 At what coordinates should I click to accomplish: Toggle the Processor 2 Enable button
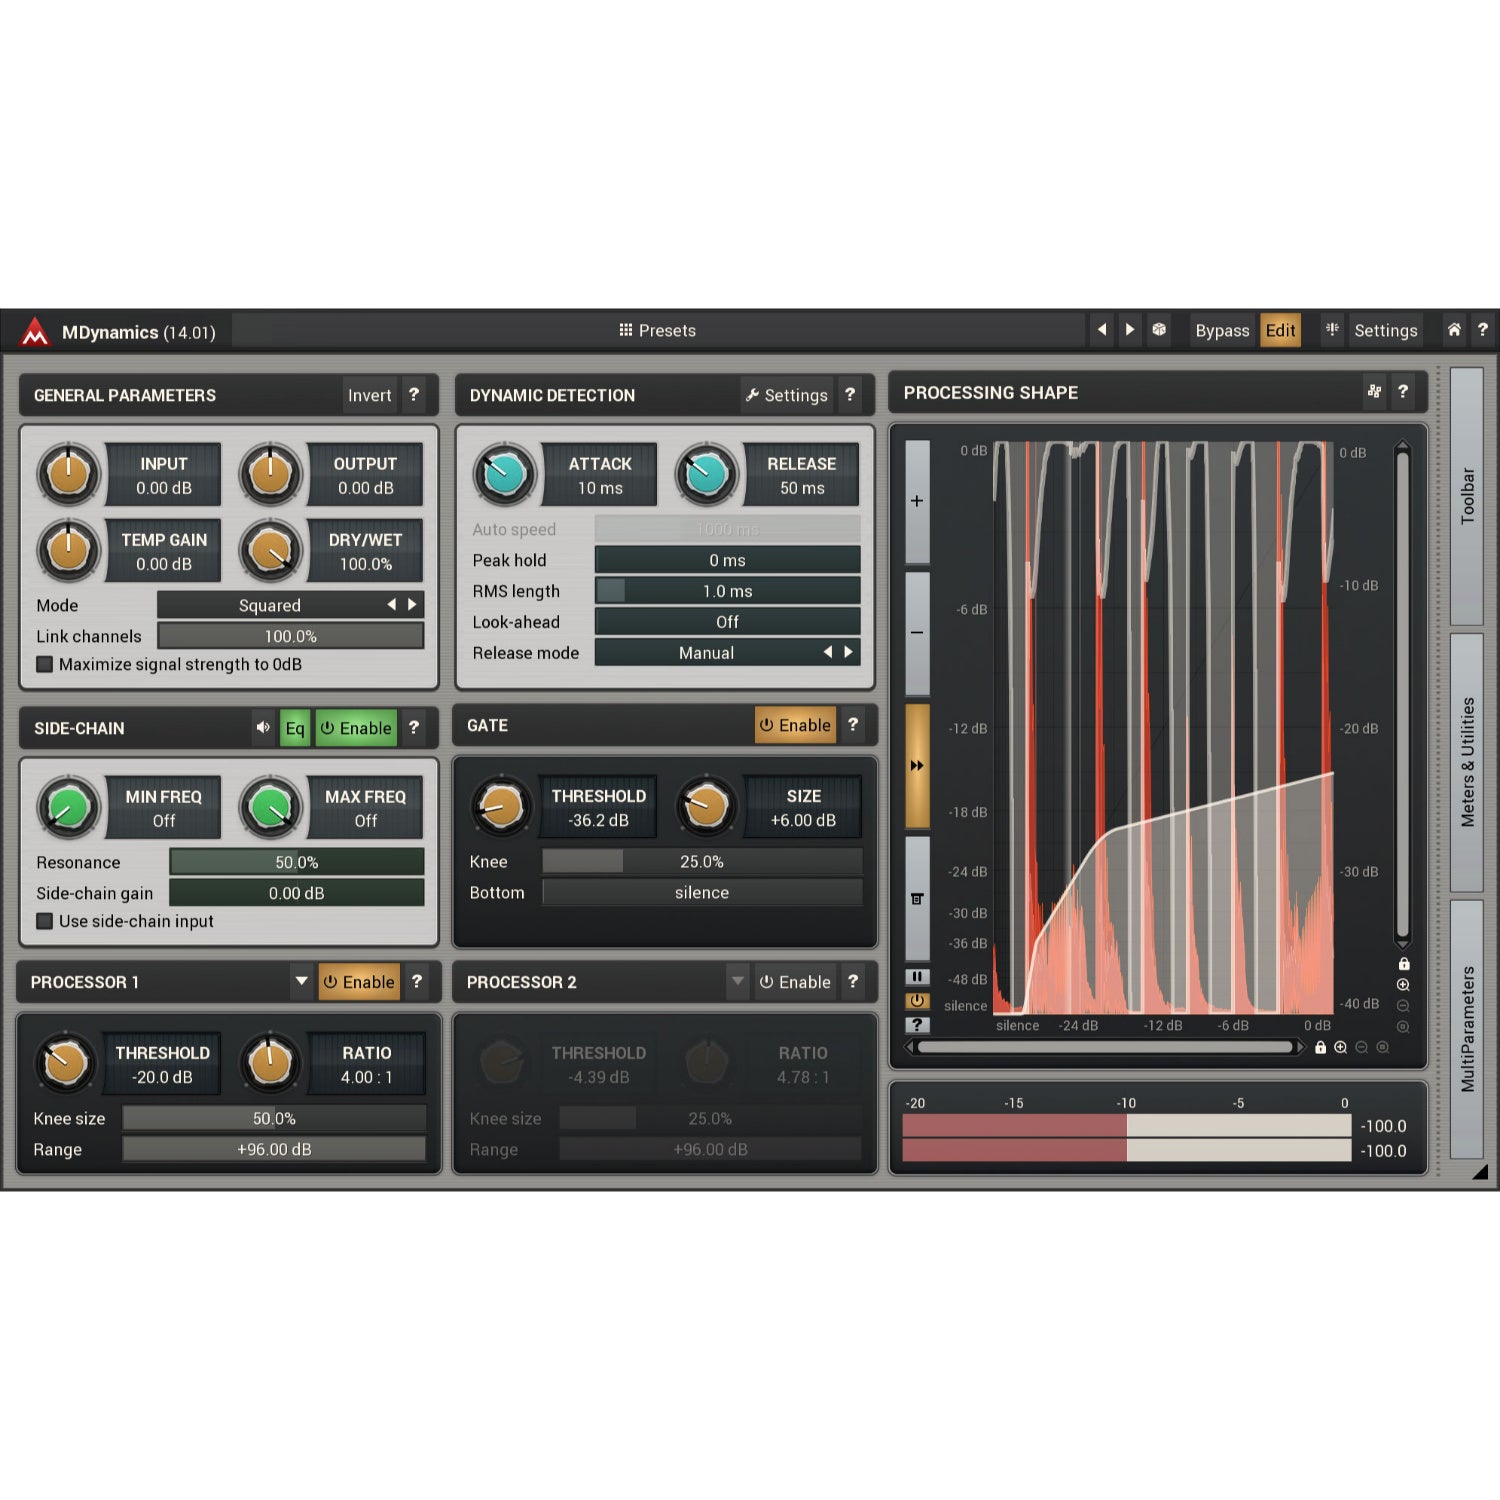(795, 982)
